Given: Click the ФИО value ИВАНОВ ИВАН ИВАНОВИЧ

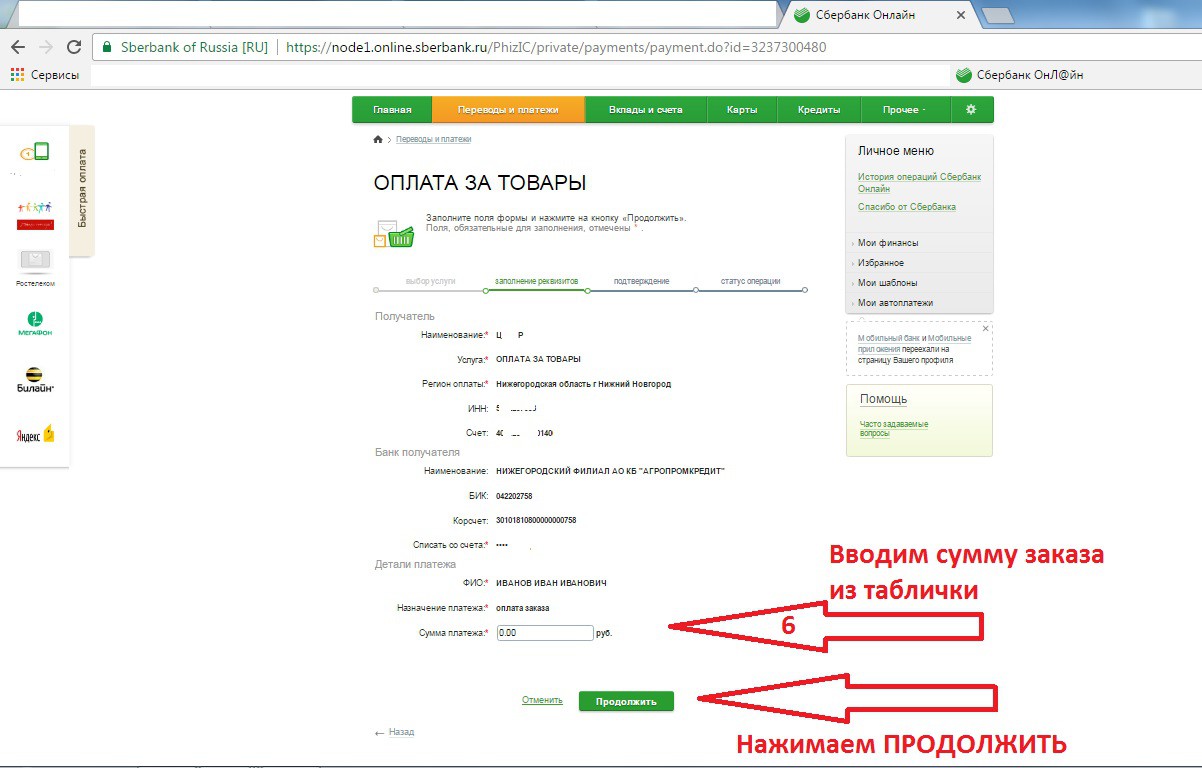Looking at the screenshot, I should pos(551,583).
